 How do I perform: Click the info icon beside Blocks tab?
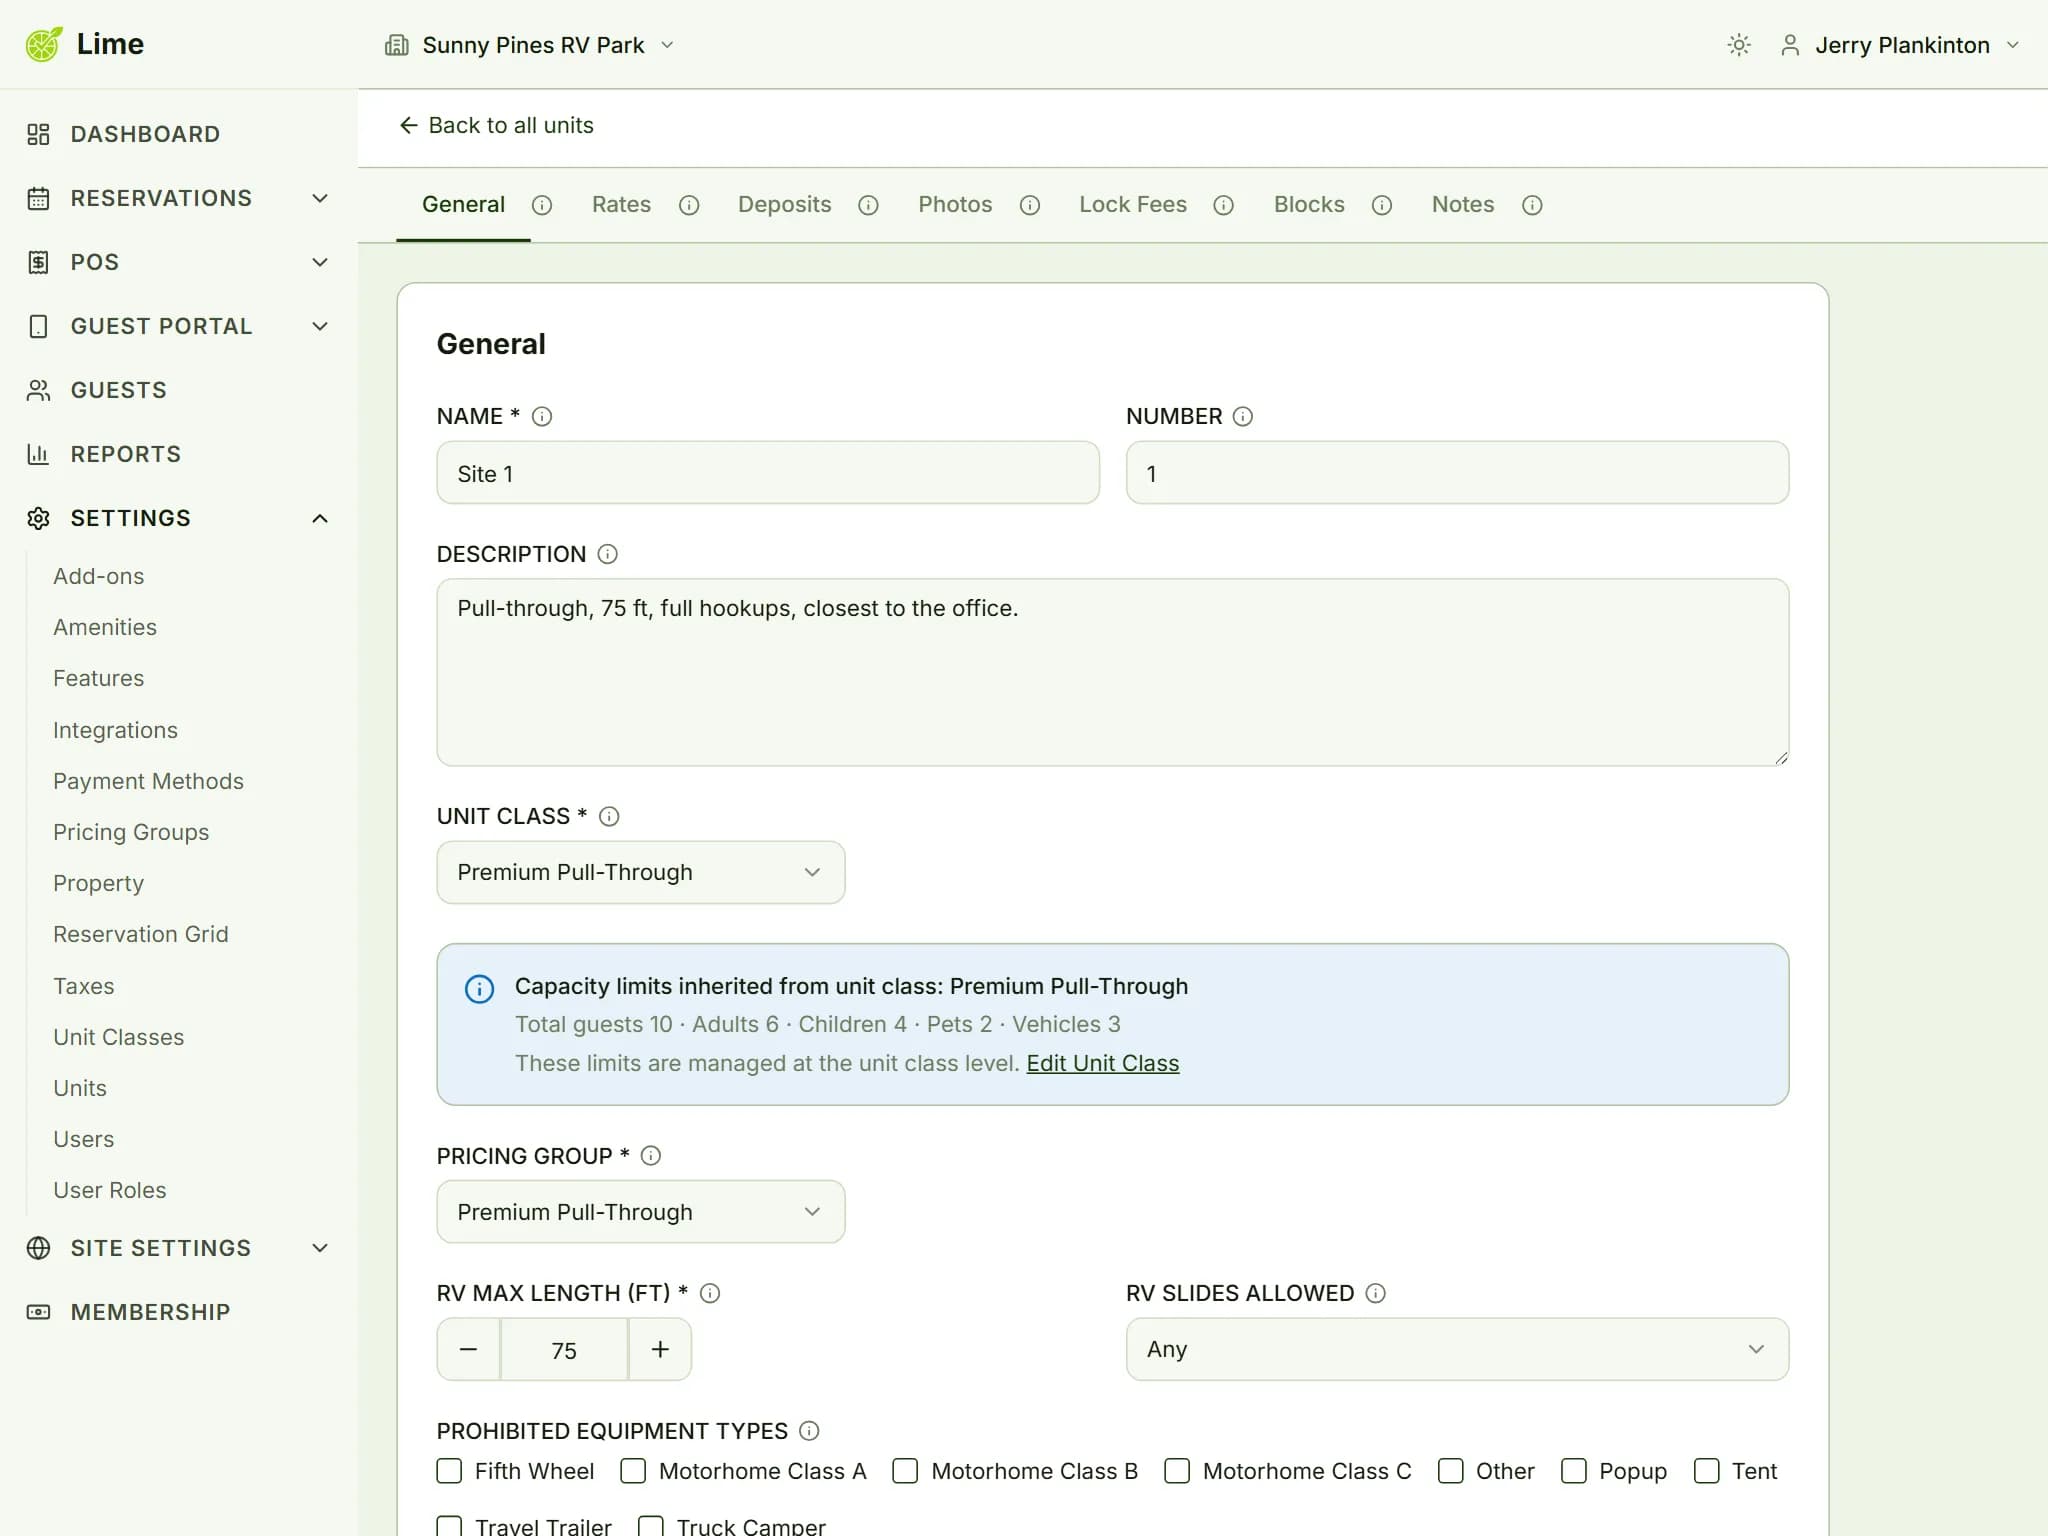pyautogui.click(x=1382, y=205)
